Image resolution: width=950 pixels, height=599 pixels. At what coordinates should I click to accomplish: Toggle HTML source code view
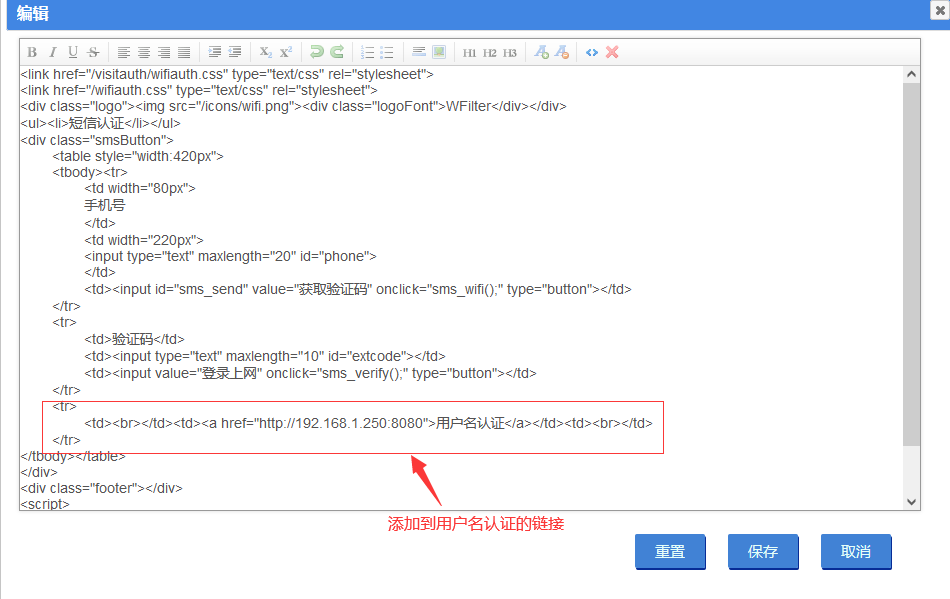(592, 52)
